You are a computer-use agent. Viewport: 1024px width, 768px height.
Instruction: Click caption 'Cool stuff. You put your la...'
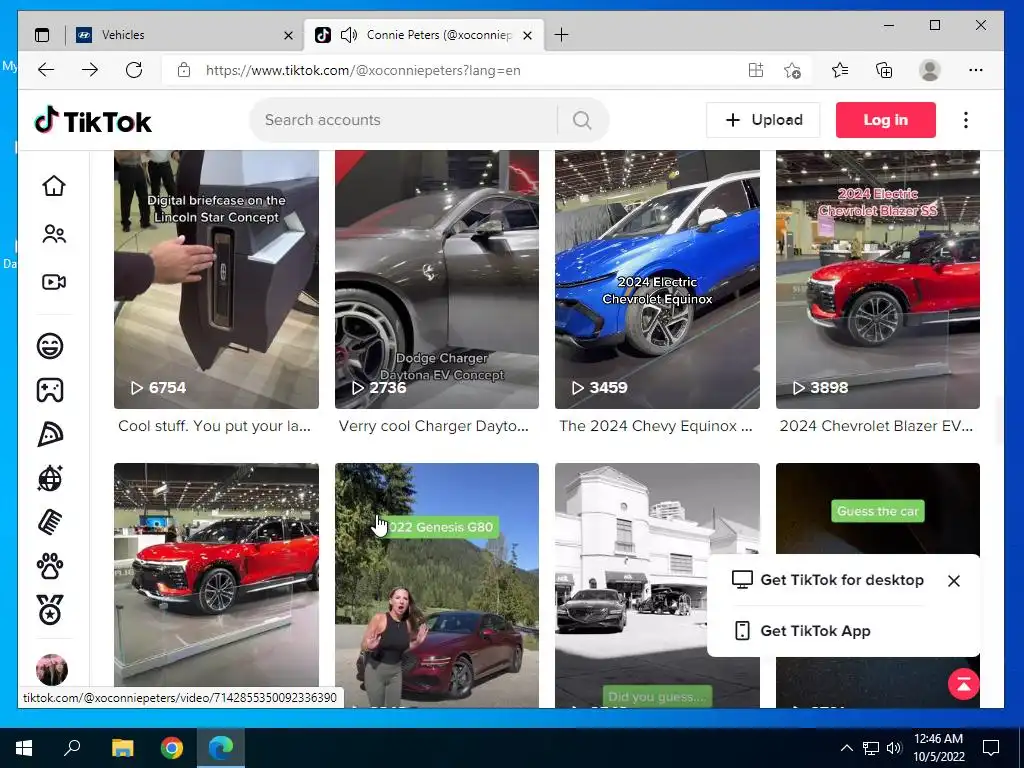tap(214, 426)
